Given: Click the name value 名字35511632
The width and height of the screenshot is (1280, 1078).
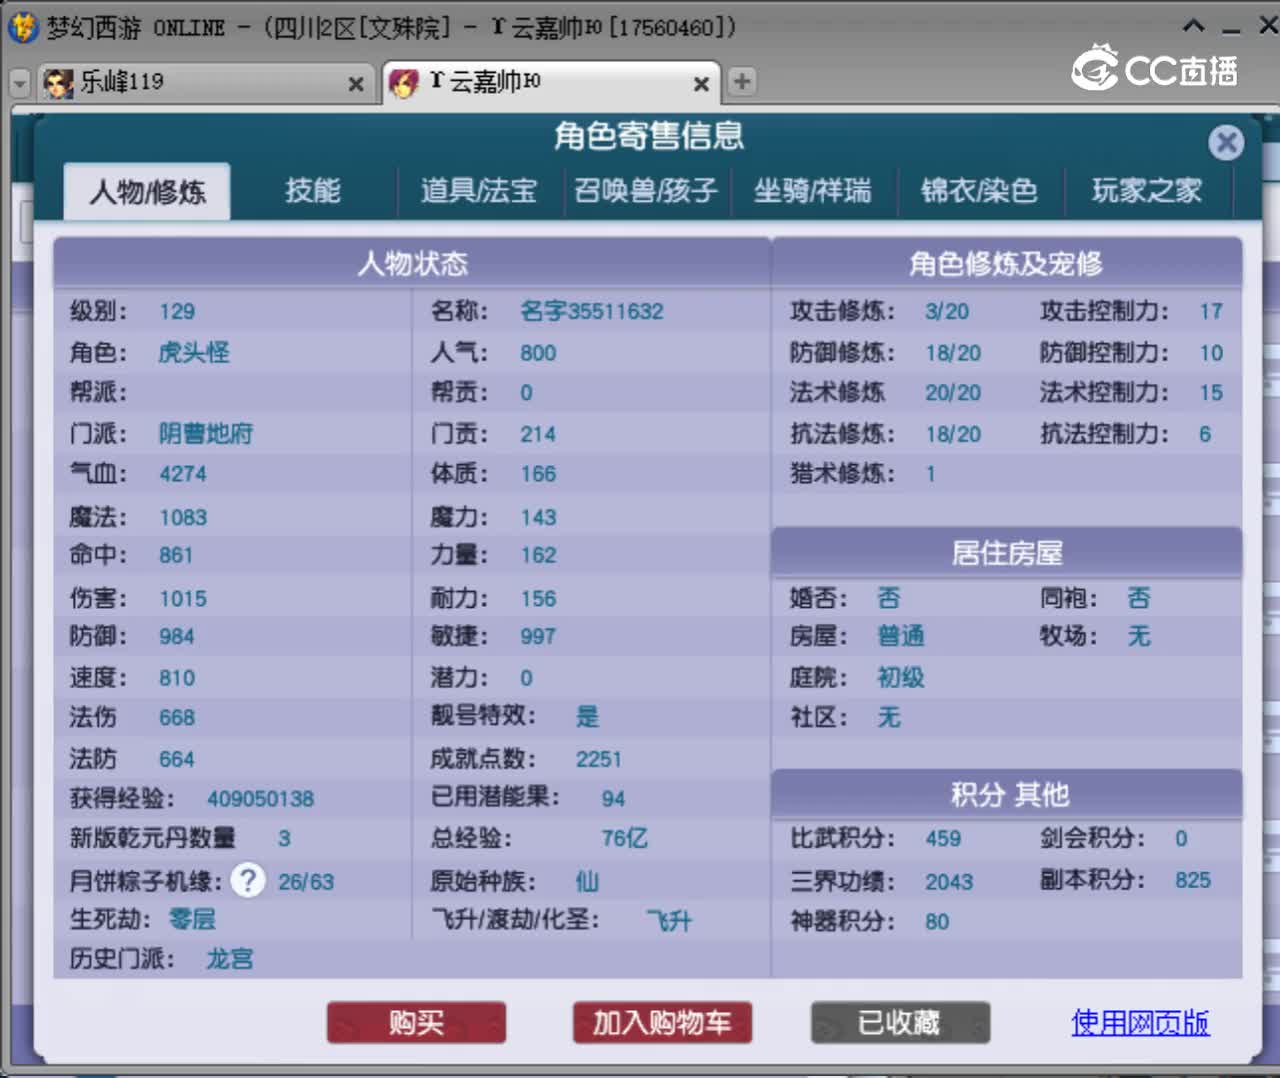Looking at the screenshot, I should click(592, 311).
